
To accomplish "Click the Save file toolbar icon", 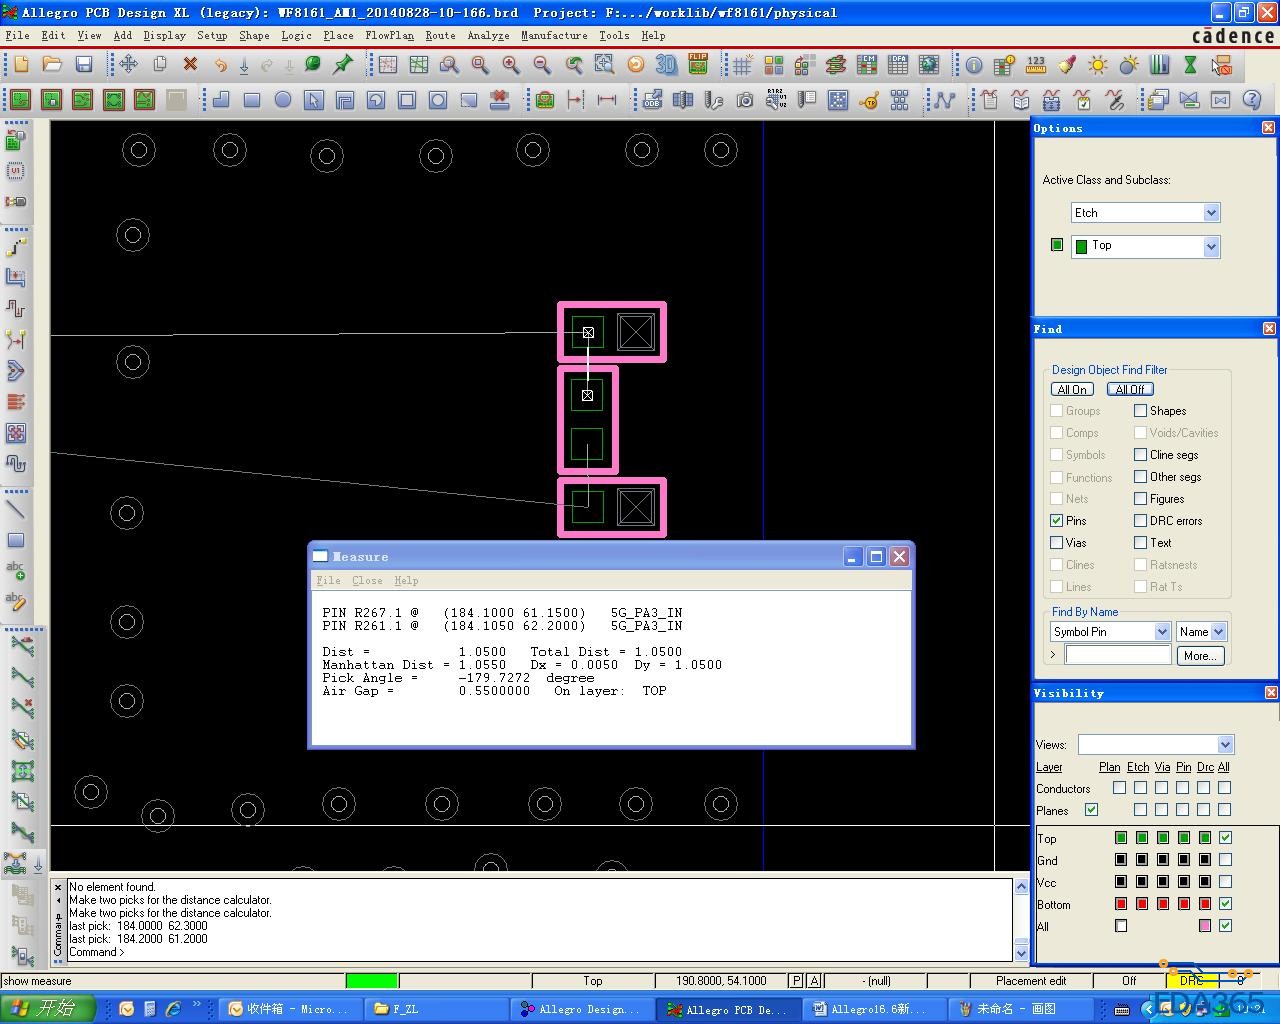I will [84, 65].
